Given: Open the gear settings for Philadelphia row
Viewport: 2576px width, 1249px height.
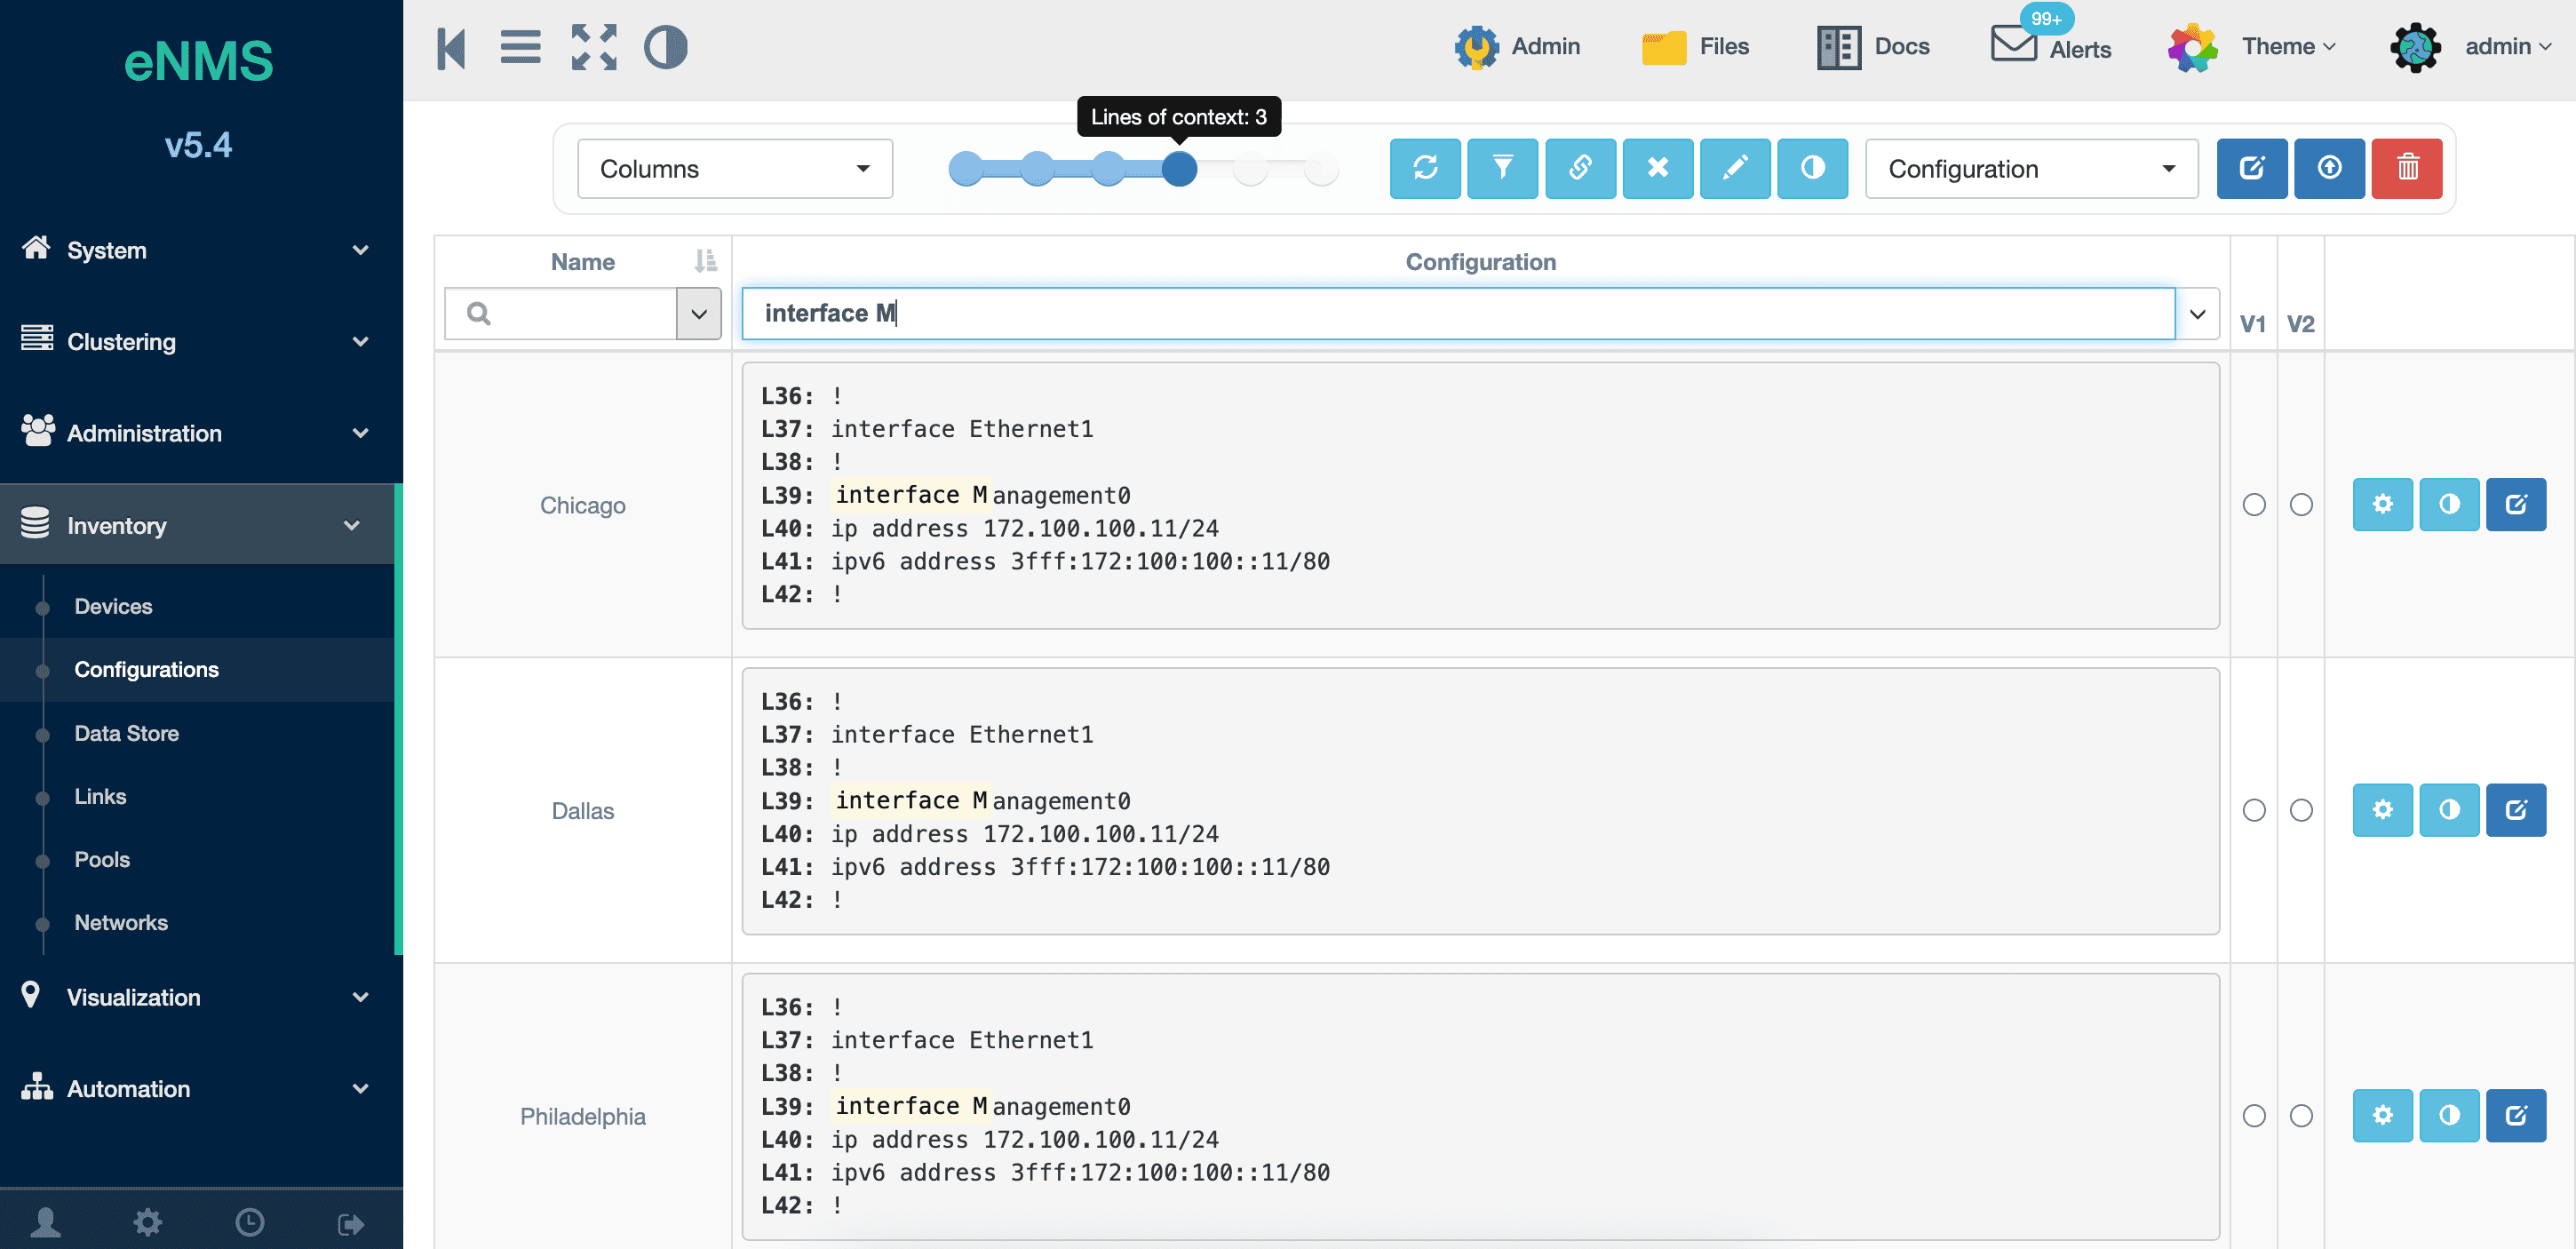Looking at the screenshot, I should pos(2383,1115).
